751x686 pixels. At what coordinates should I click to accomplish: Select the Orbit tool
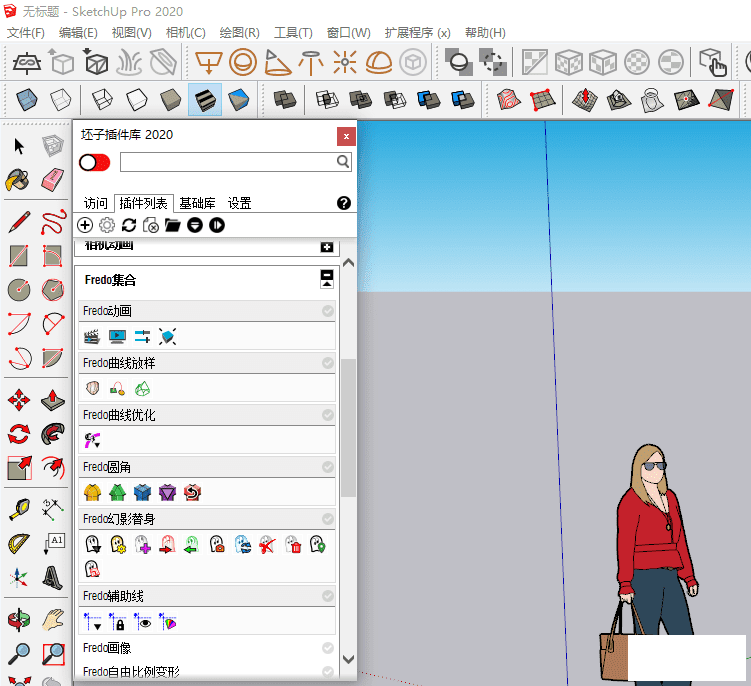[x=19, y=619]
